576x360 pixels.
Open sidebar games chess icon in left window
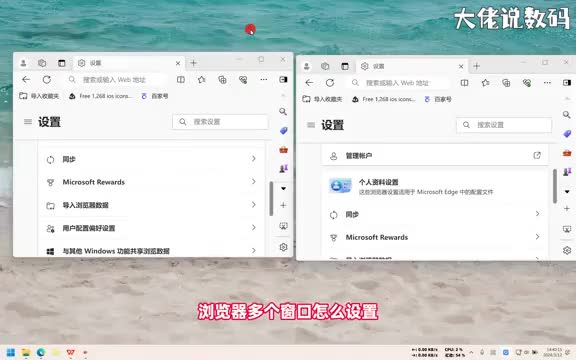click(283, 169)
